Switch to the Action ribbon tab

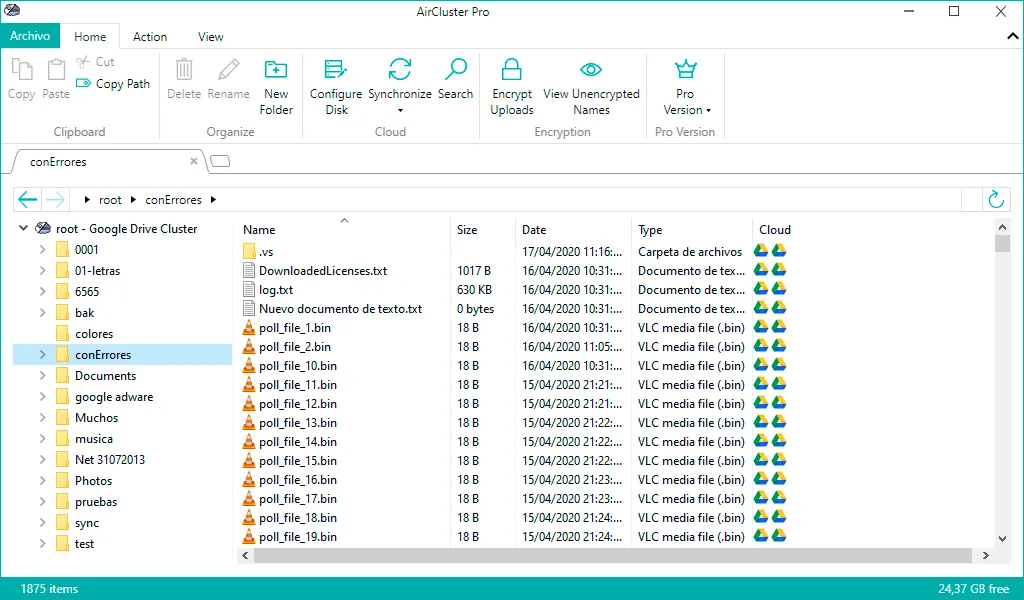[150, 37]
